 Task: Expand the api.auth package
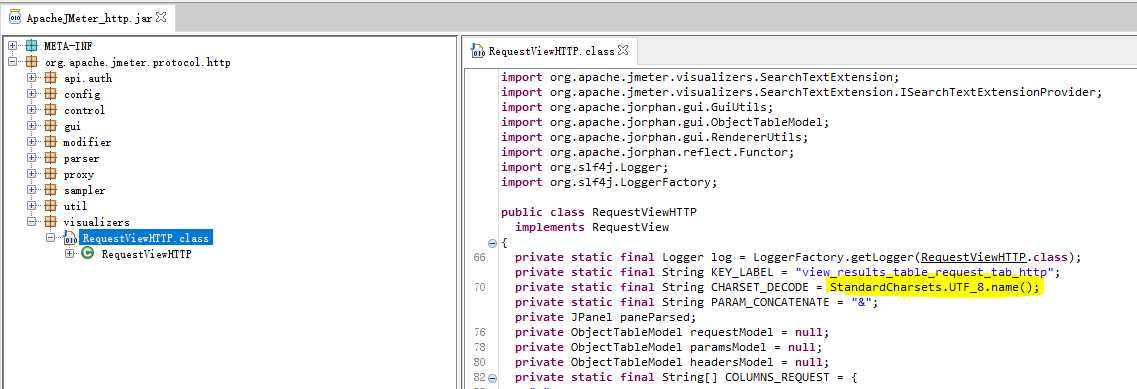[x=31, y=78]
